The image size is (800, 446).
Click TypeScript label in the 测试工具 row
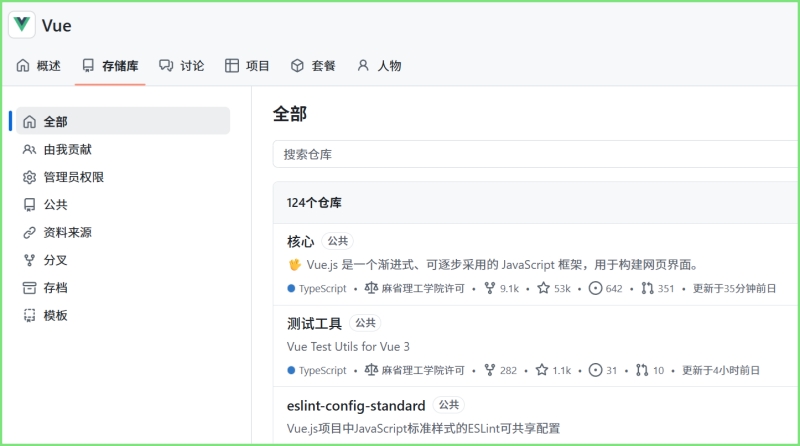click(322, 370)
